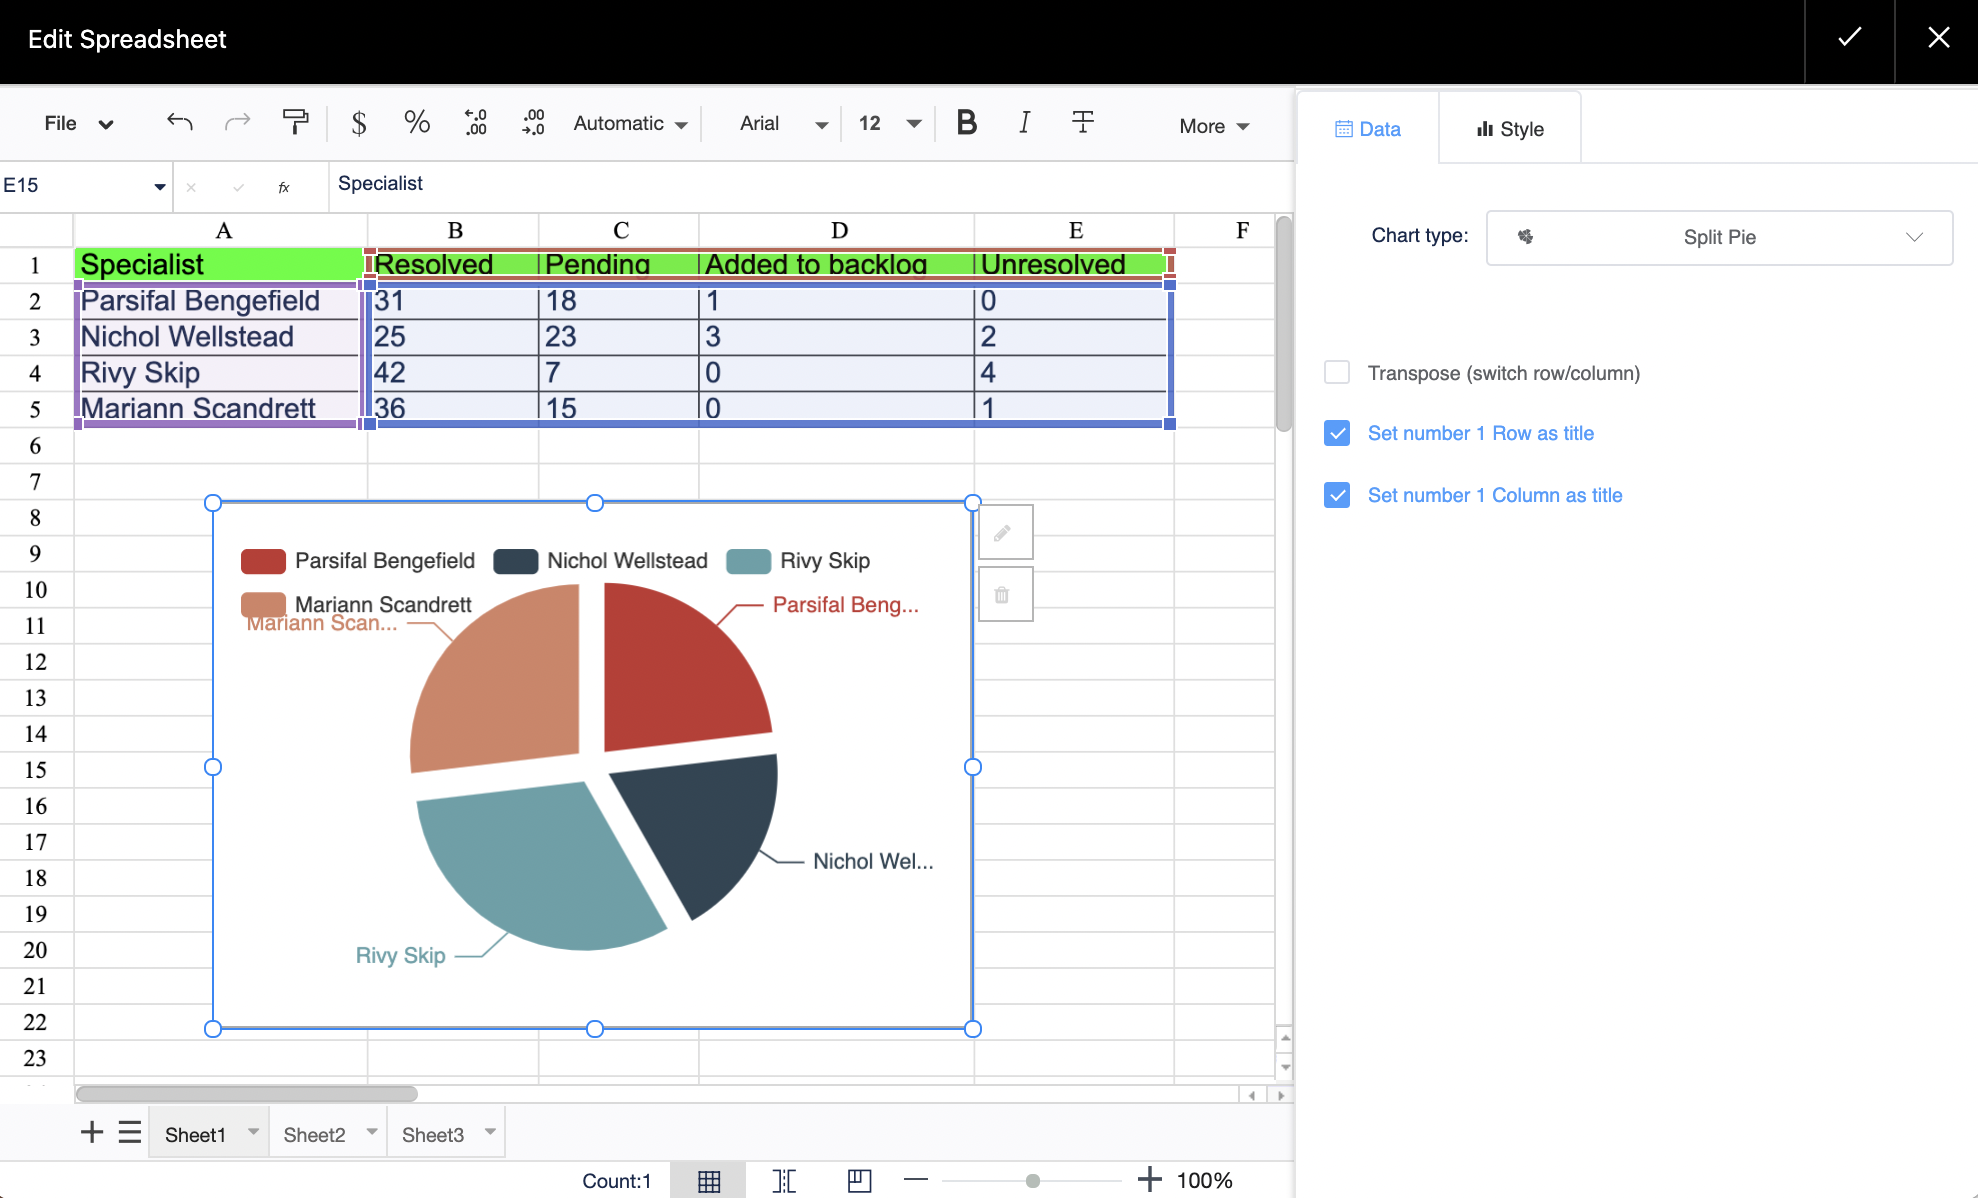The height and width of the screenshot is (1198, 1978).
Task: Open the Arial font dropdown
Action: [x=783, y=124]
